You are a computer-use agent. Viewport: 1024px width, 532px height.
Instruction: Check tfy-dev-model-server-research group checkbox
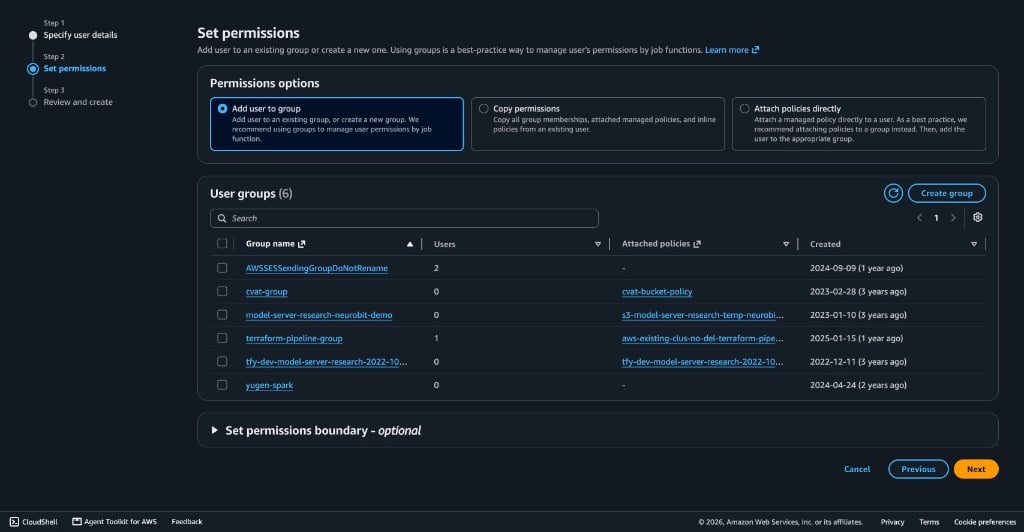[x=222, y=362]
